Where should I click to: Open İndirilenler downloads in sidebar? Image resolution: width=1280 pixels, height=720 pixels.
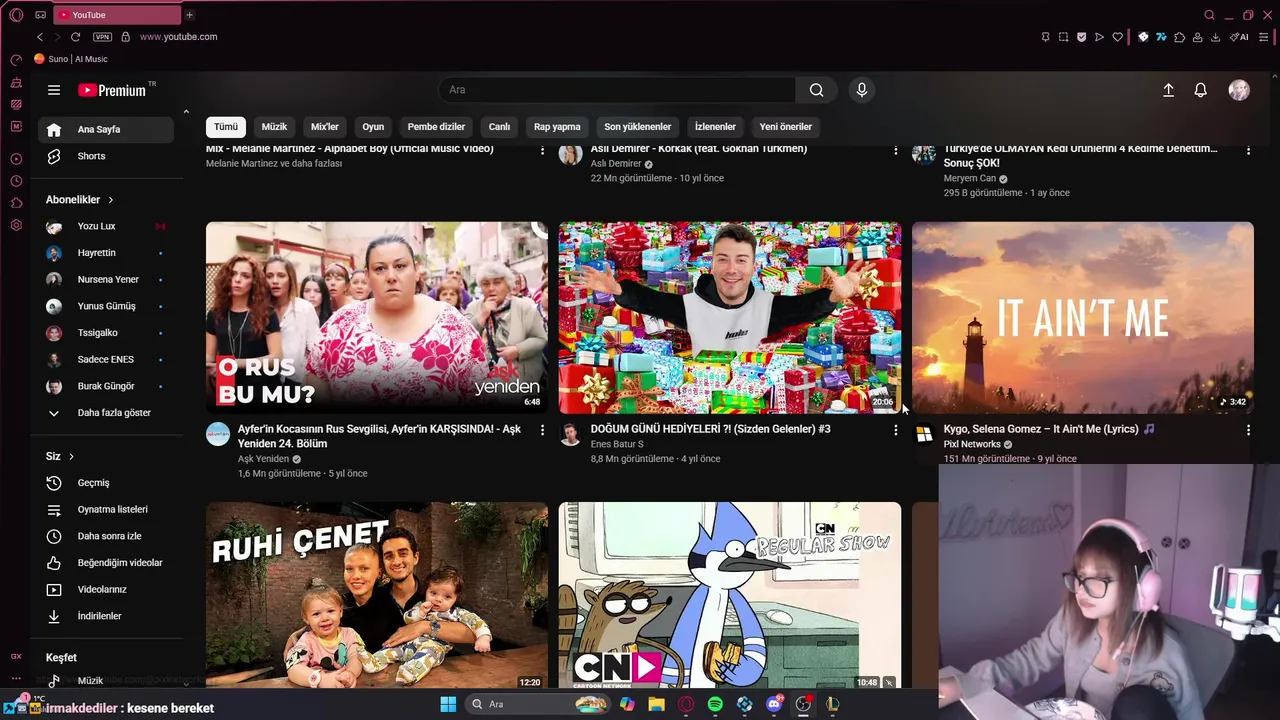point(106,617)
